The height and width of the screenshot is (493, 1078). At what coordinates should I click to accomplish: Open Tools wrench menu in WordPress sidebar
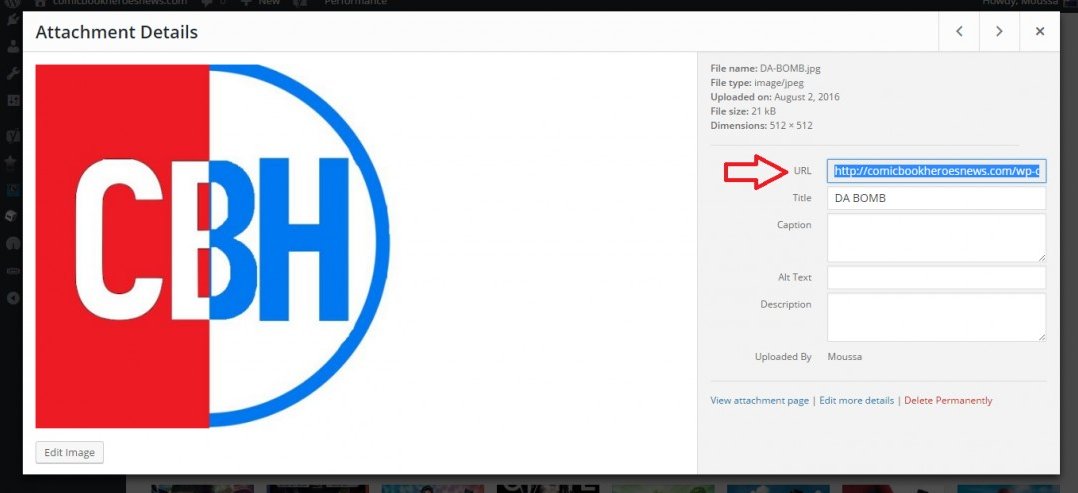coord(12,74)
